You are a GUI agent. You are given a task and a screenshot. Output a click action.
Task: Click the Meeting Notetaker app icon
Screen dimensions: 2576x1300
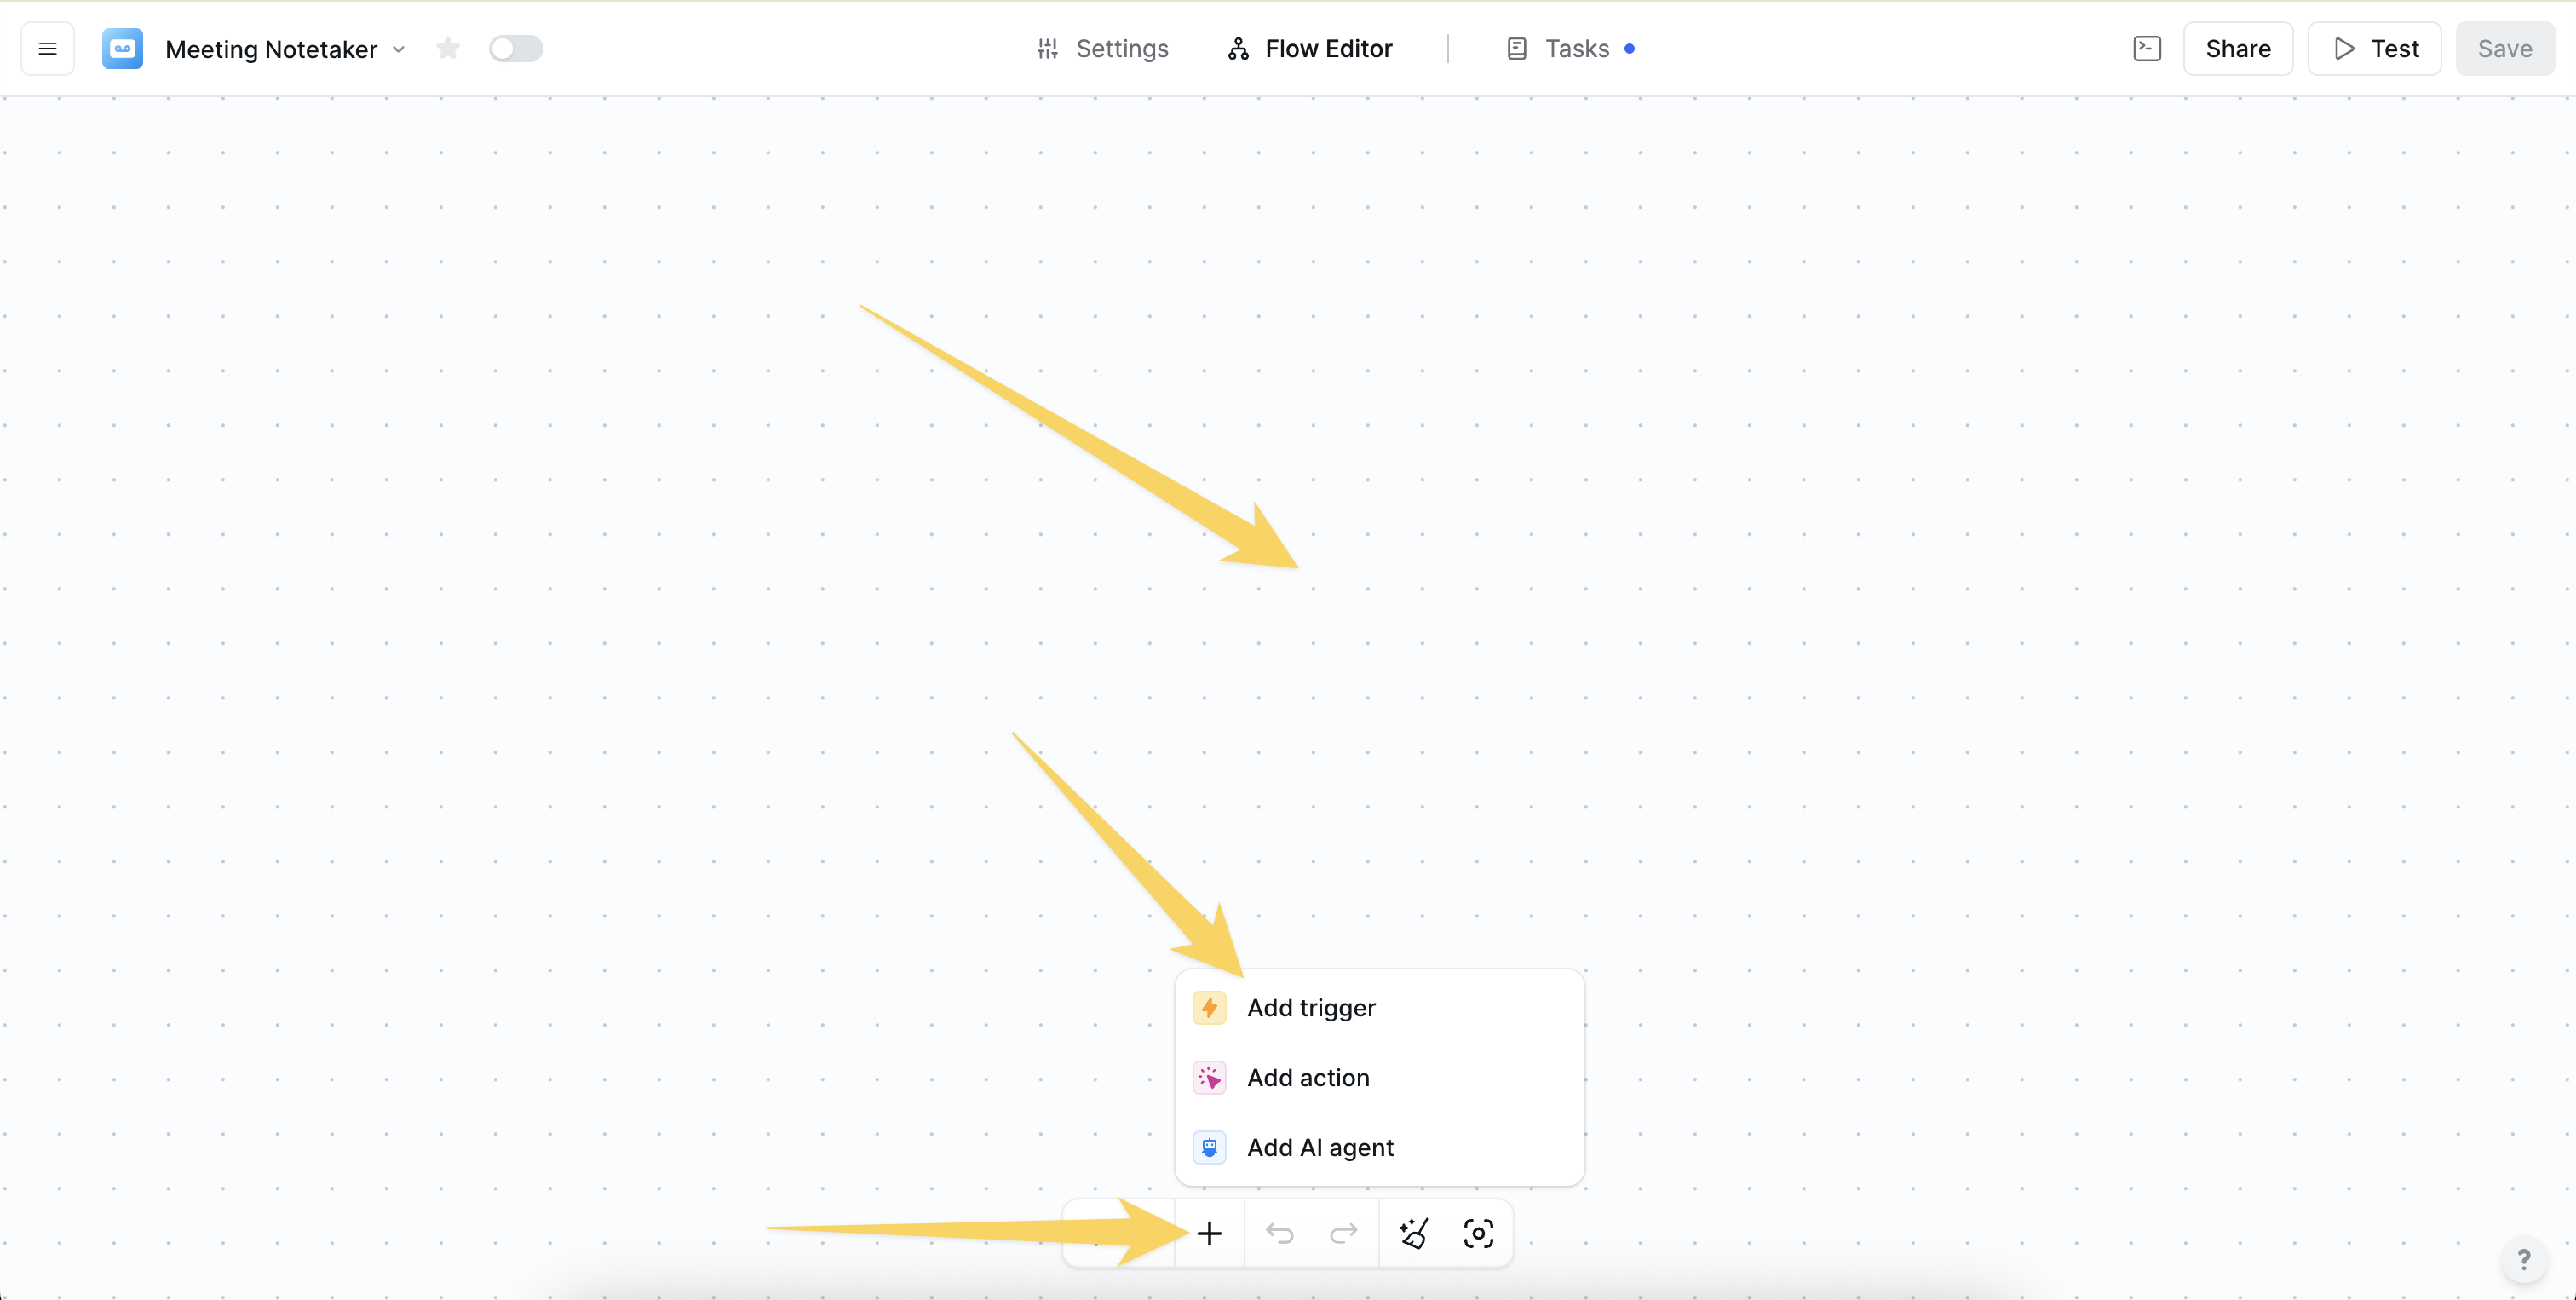[122, 48]
